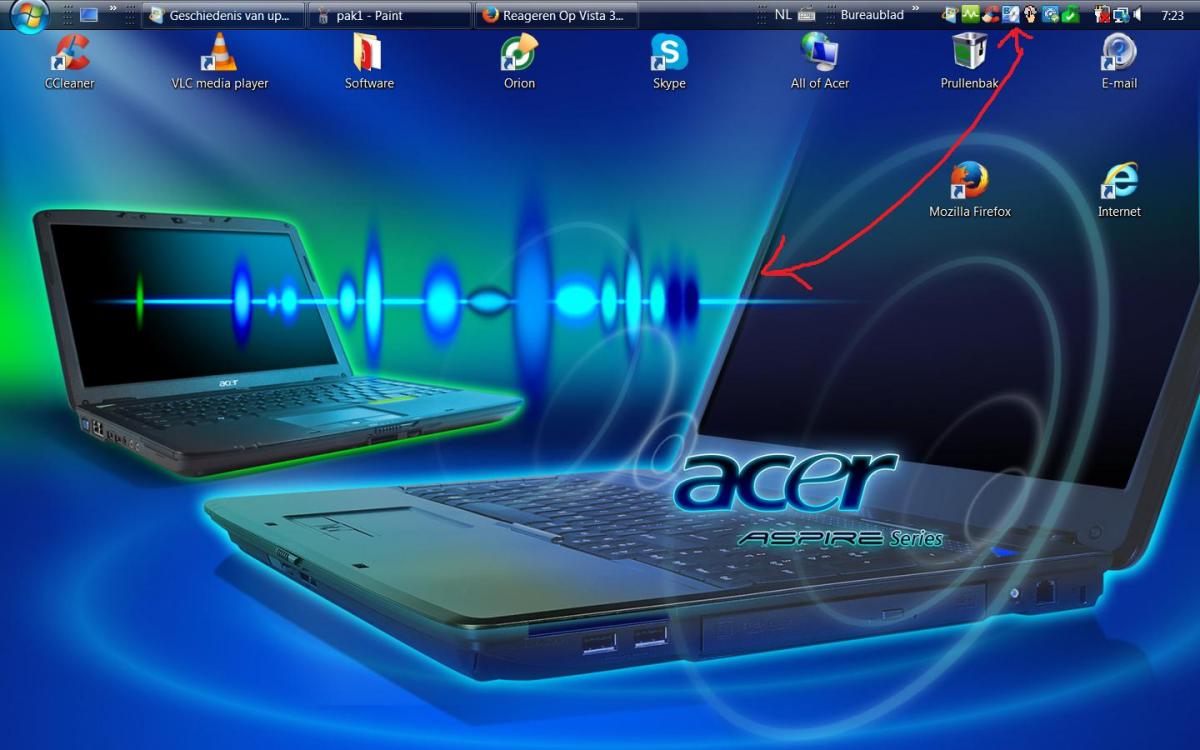Select the All of Acer desktop shortcut

tap(819, 61)
